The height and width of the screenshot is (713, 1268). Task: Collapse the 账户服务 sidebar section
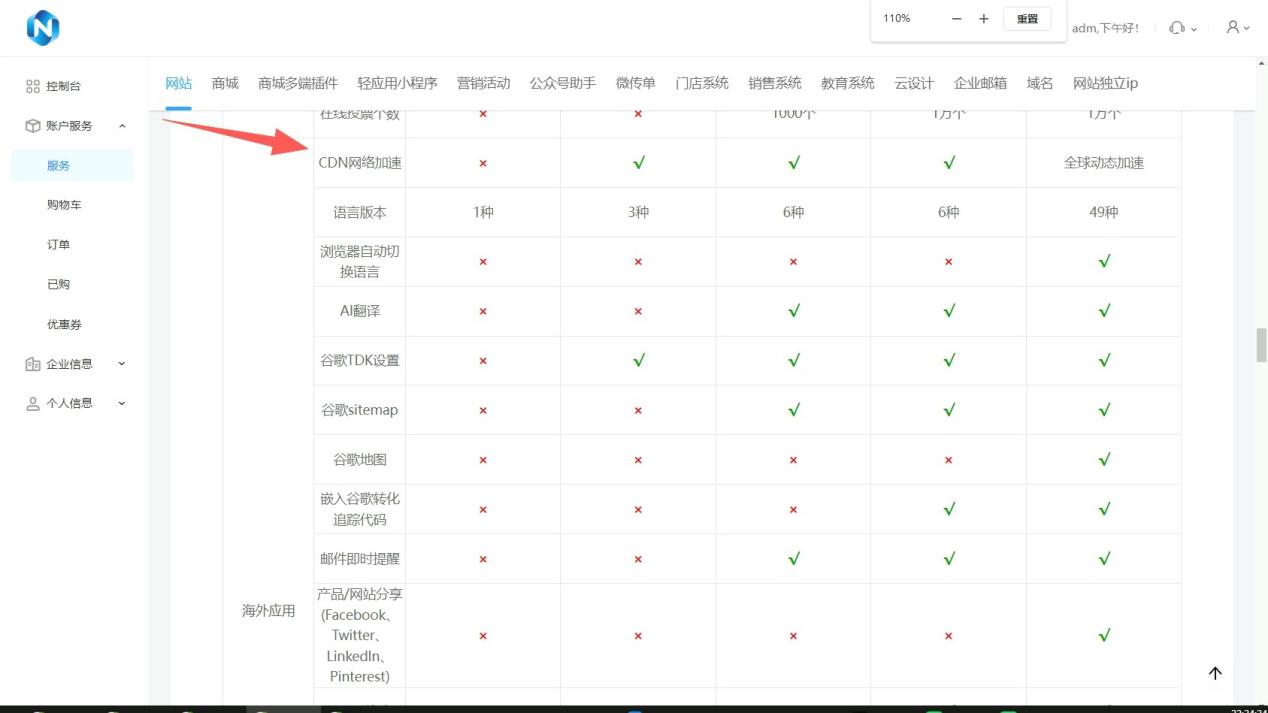click(122, 126)
